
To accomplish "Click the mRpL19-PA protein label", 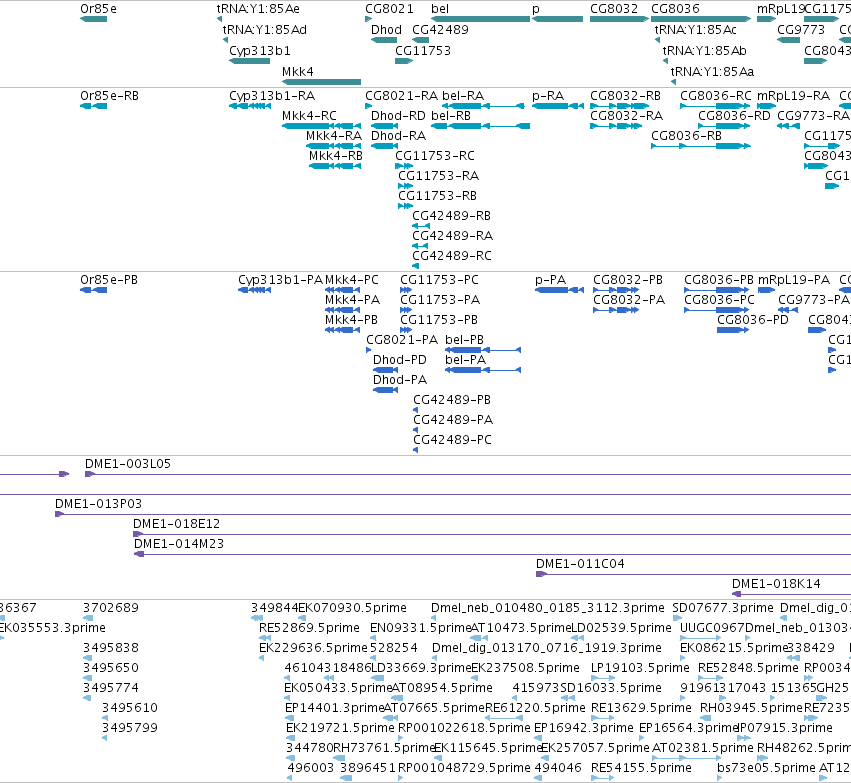I will (794, 280).
